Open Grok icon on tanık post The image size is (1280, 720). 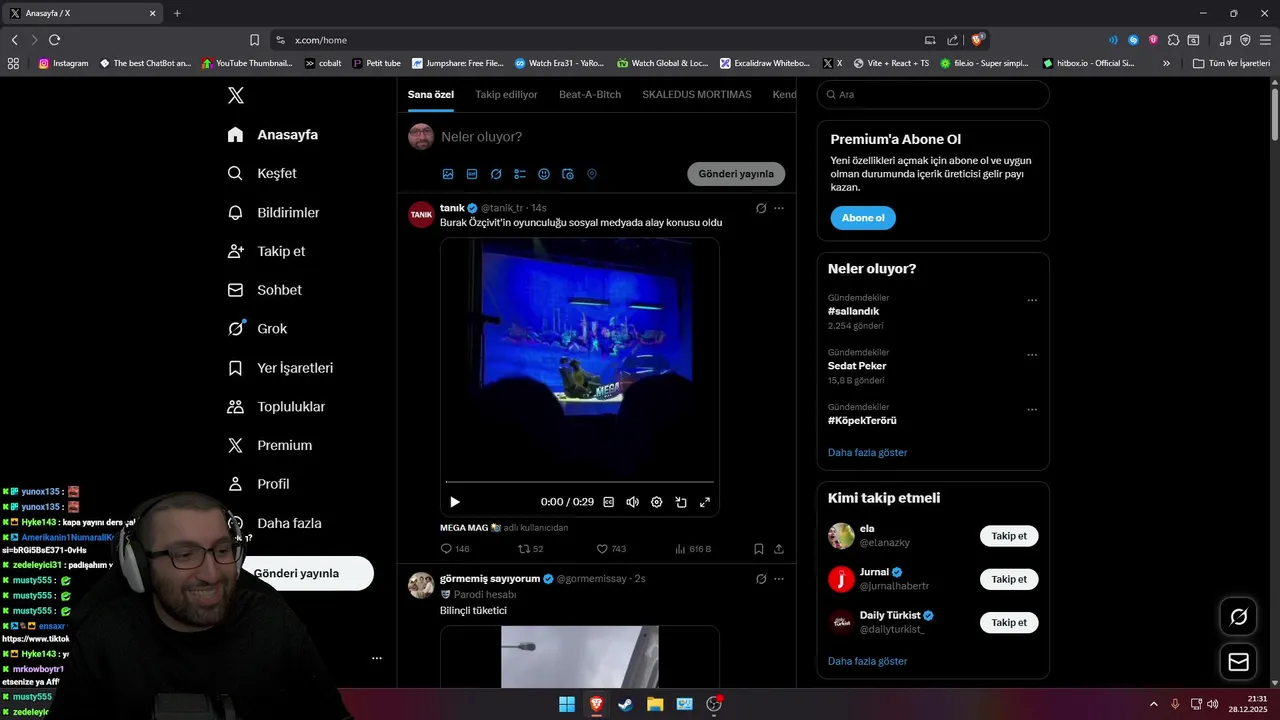[x=761, y=208]
